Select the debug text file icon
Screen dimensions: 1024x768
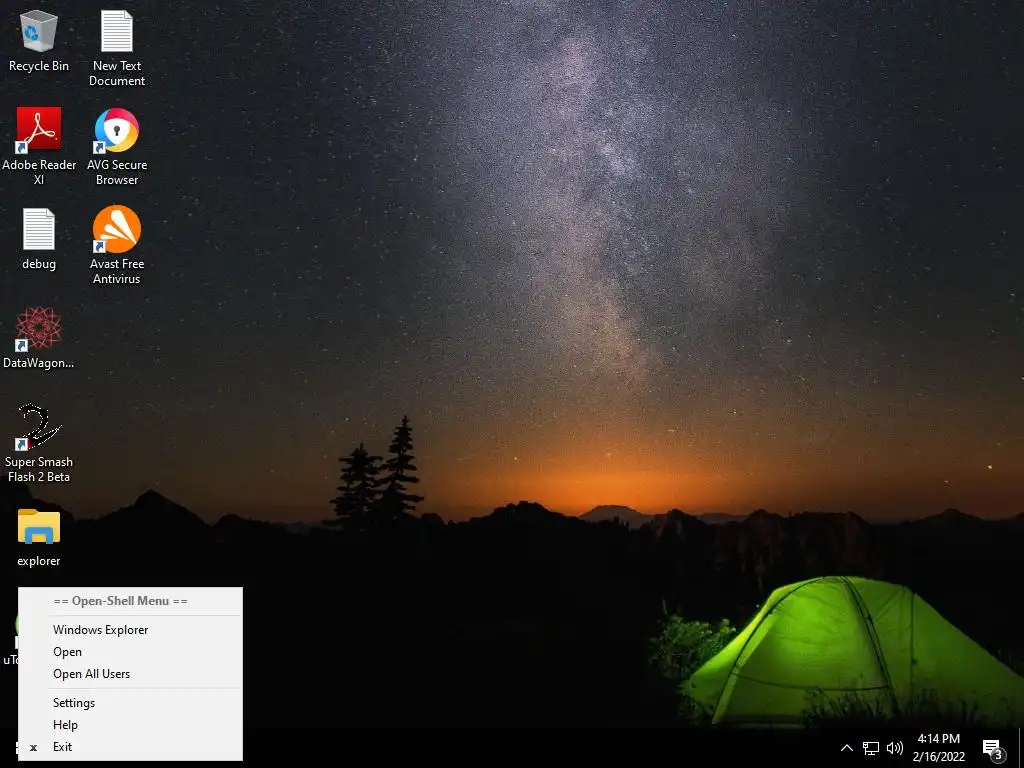39,238
